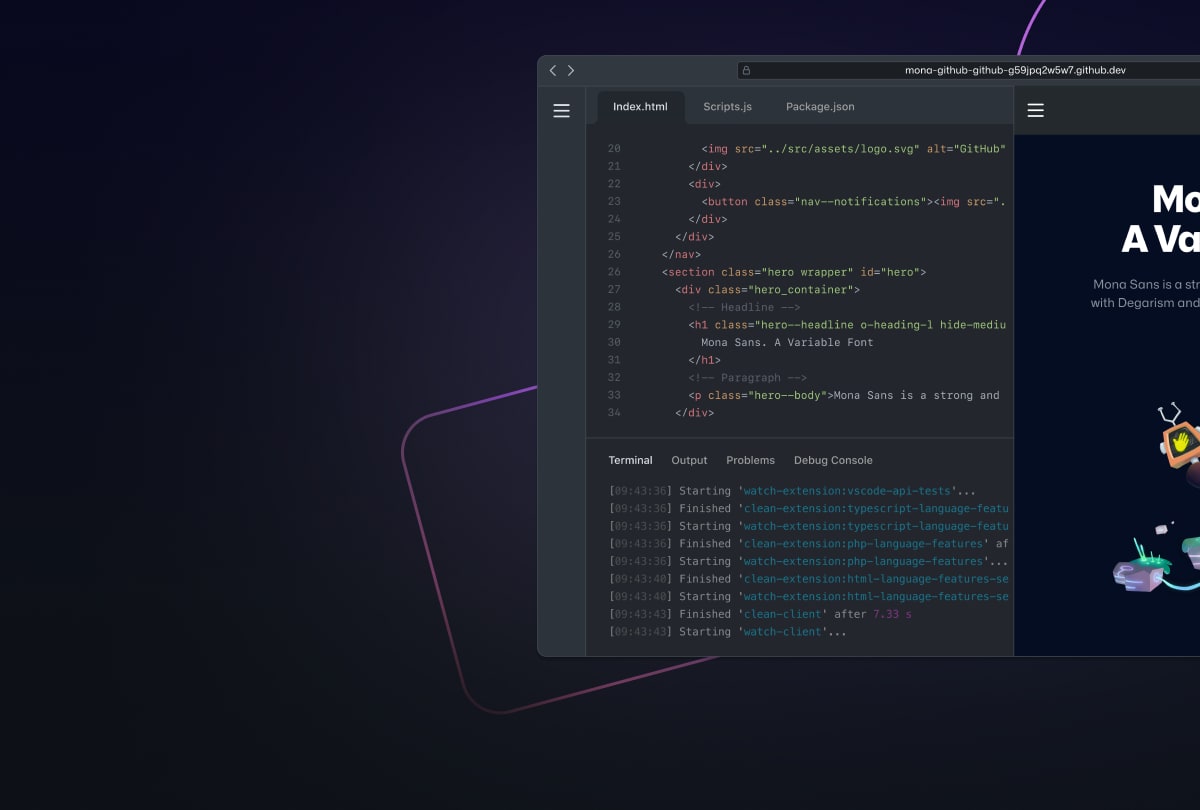The width and height of the screenshot is (1200, 810).
Task: Open the editor sidebar hamburger menu
Action: point(561,110)
